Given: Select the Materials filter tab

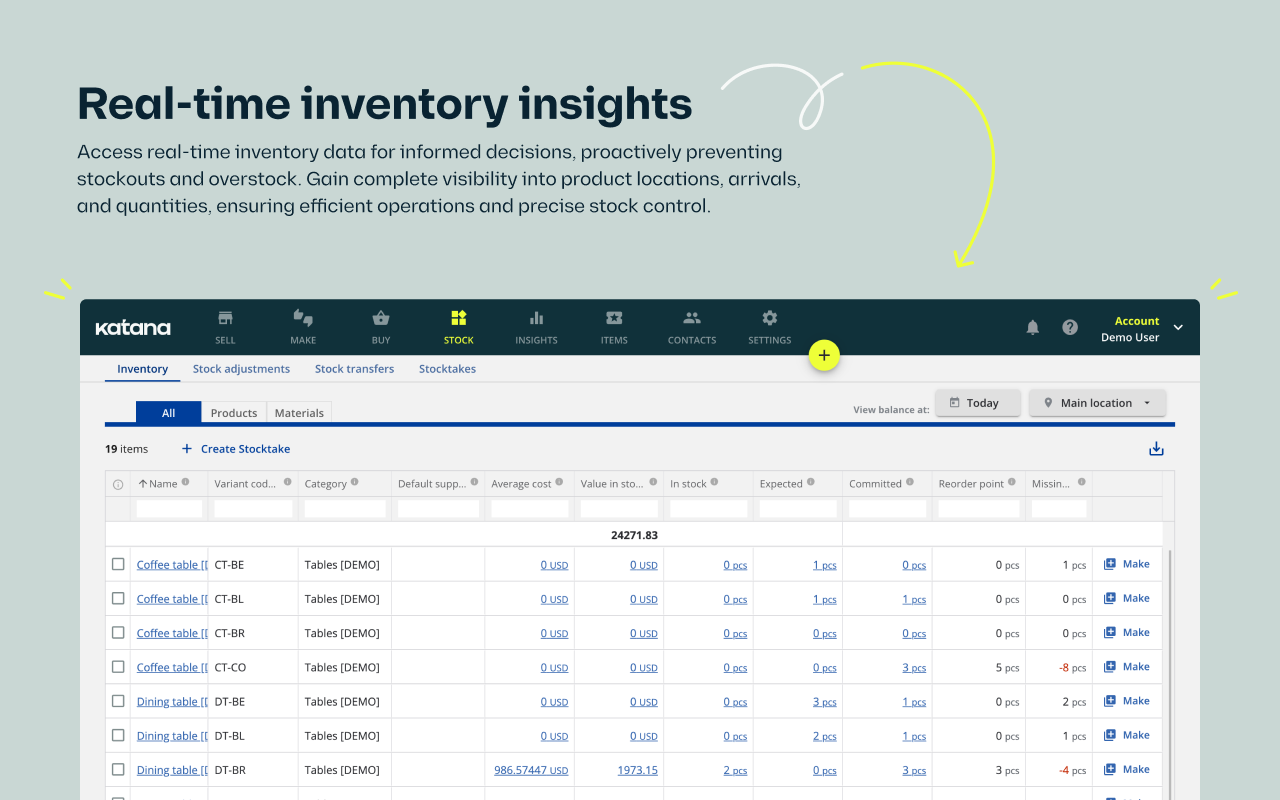Looking at the screenshot, I should pyautogui.click(x=299, y=413).
